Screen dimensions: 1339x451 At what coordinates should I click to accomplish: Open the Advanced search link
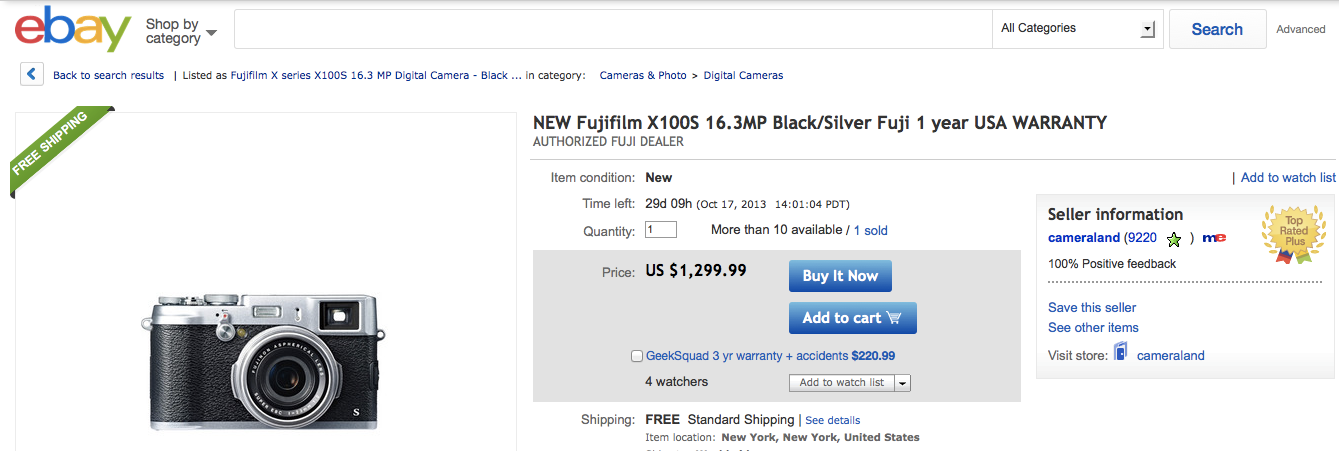click(1300, 30)
